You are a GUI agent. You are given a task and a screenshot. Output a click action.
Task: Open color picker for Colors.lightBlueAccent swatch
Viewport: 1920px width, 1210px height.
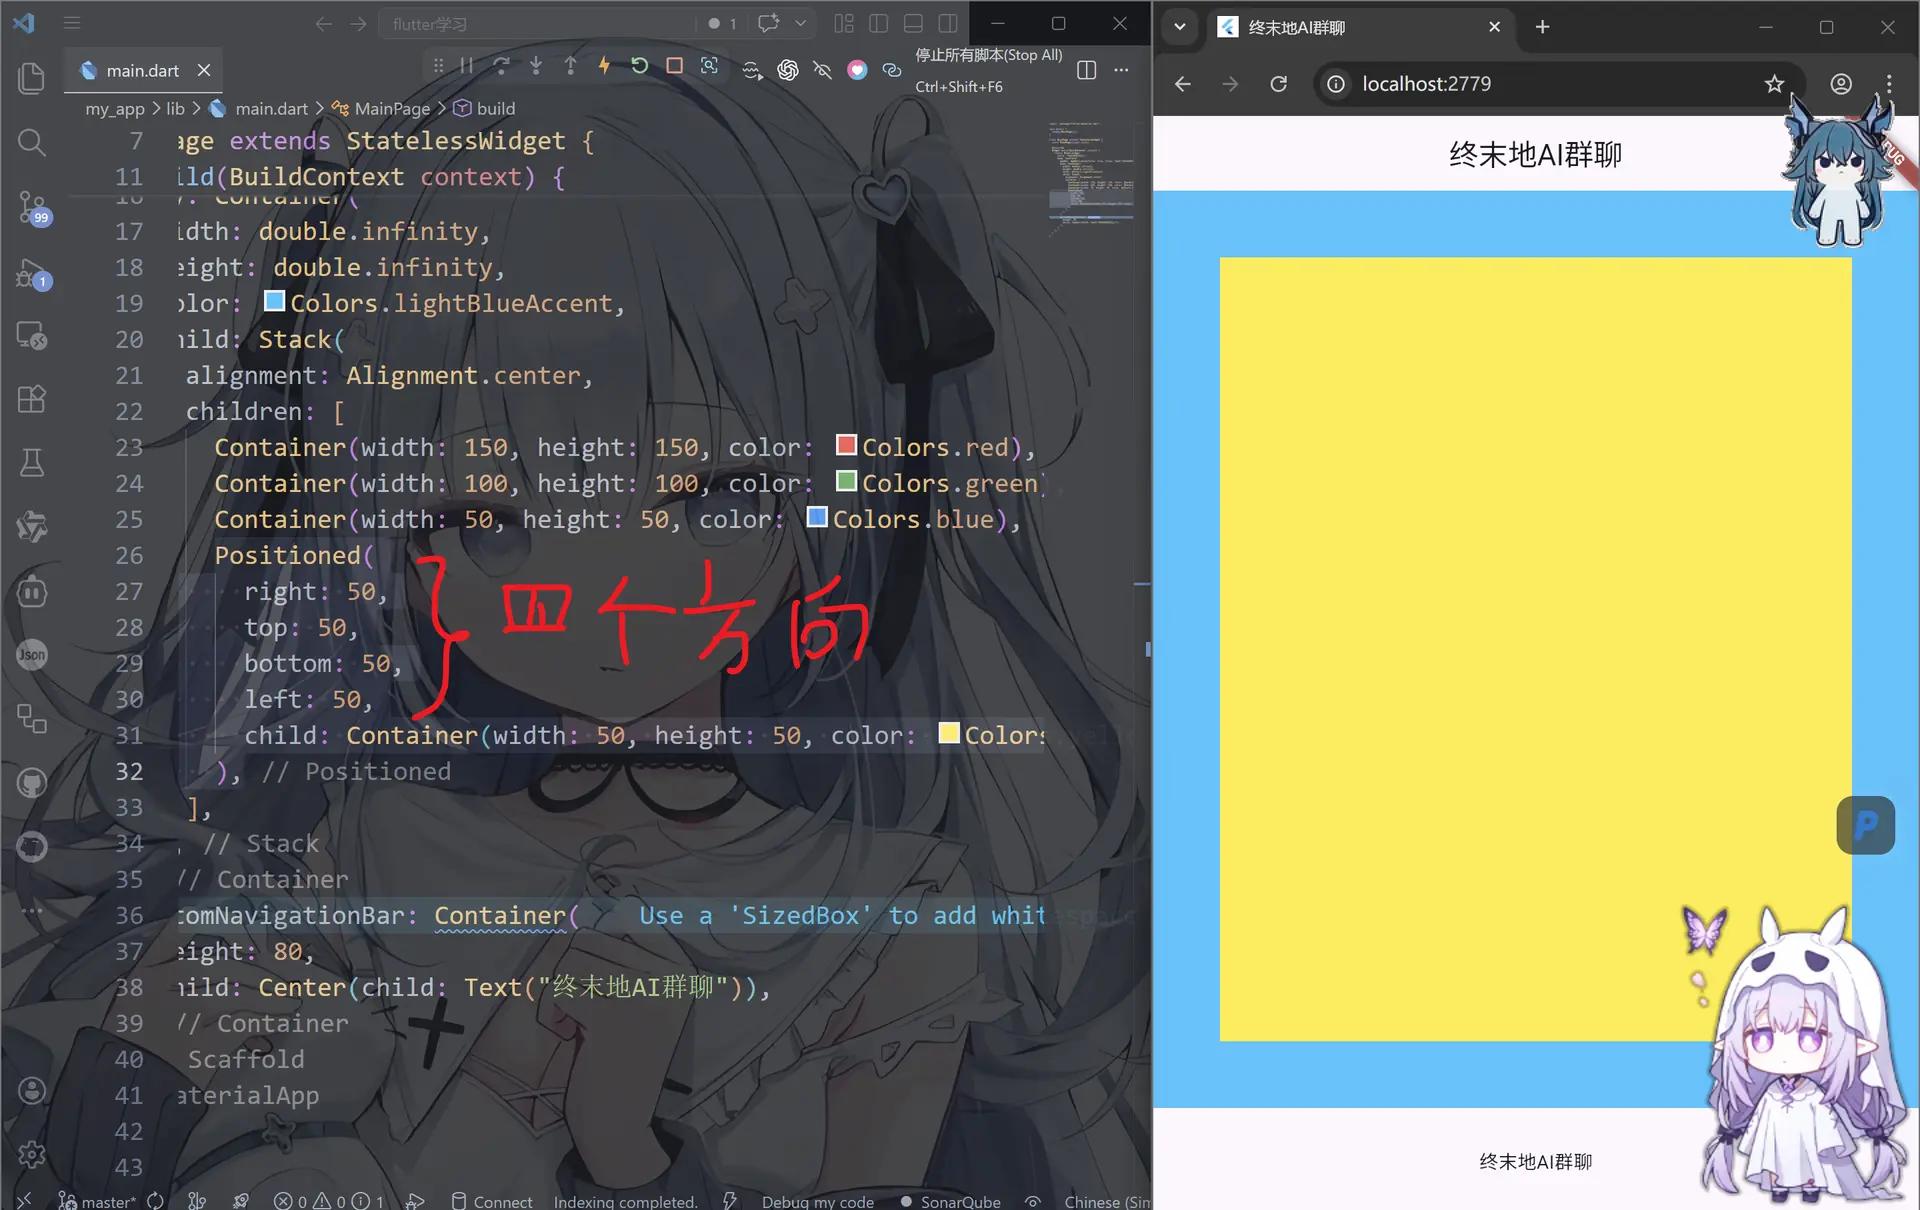coord(274,301)
